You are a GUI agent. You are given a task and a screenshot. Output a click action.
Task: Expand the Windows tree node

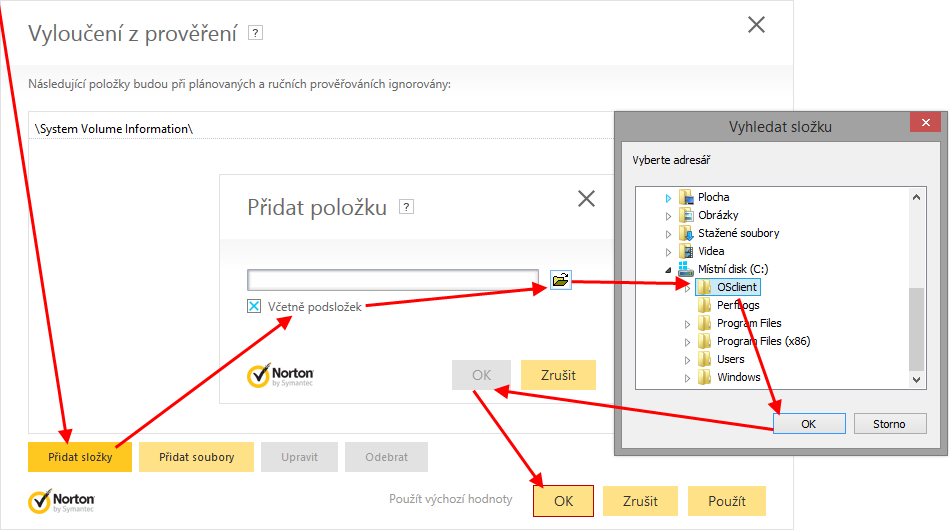tap(687, 378)
